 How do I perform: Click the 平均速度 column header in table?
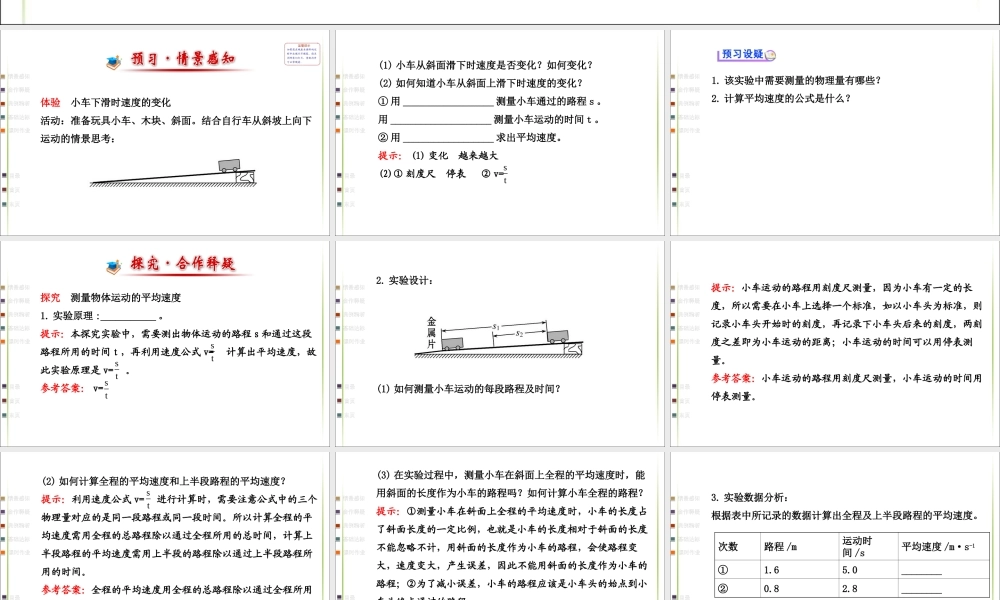point(937,547)
